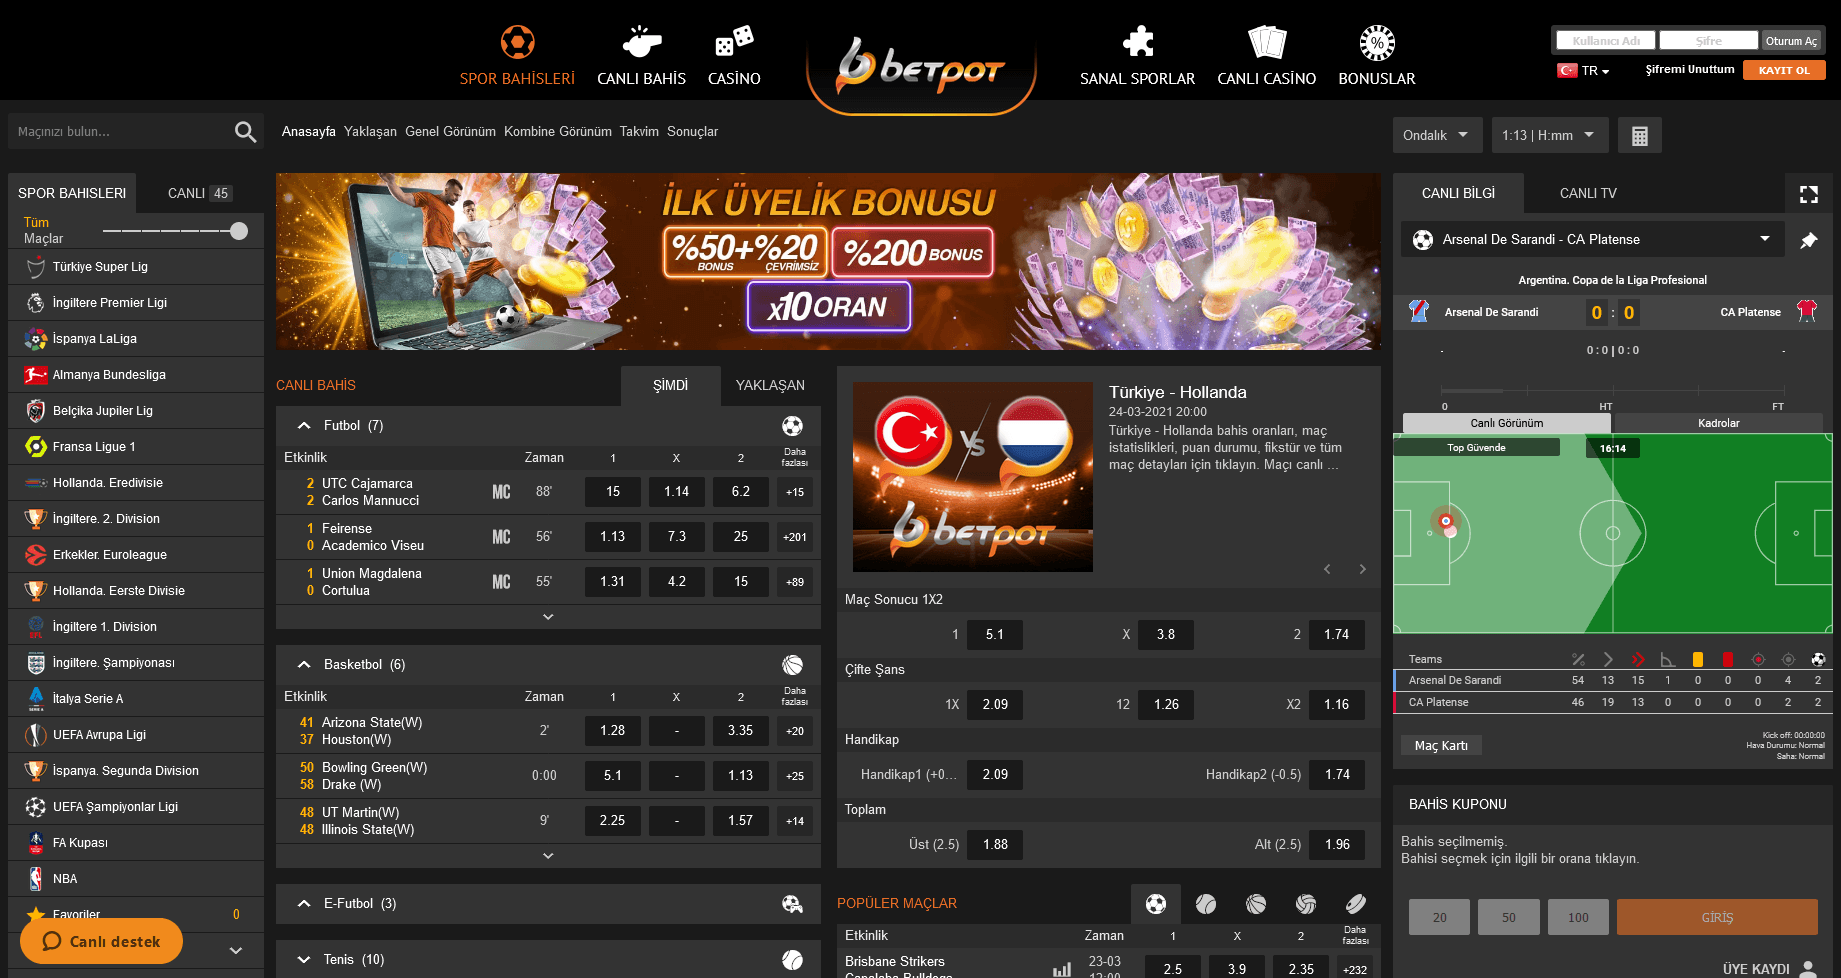Open Casino dice icon
Screen dimensions: 1841x978
(x=734, y=42)
